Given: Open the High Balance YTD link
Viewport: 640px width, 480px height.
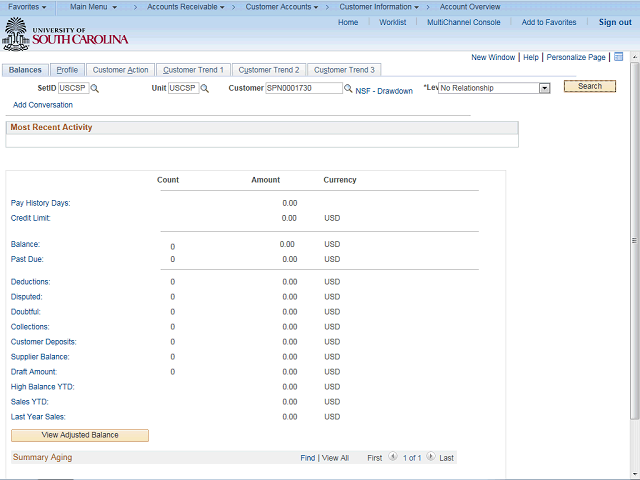Looking at the screenshot, I should click(x=43, y=387).
